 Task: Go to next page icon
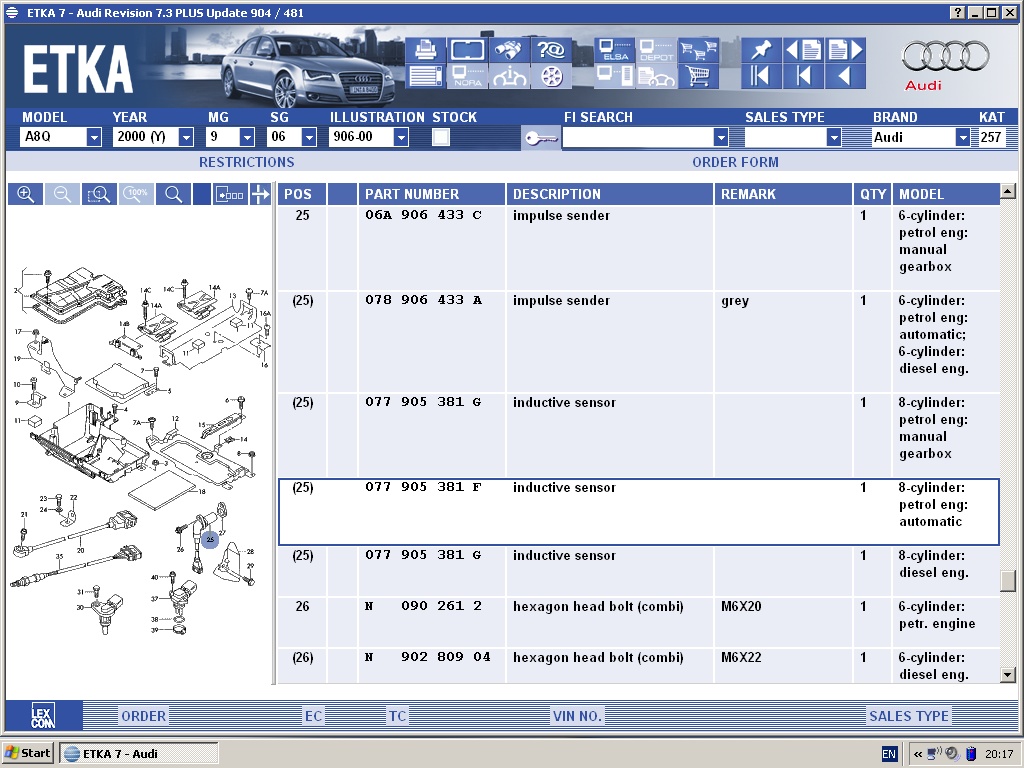pyautogui.click(x=845, y=50)
